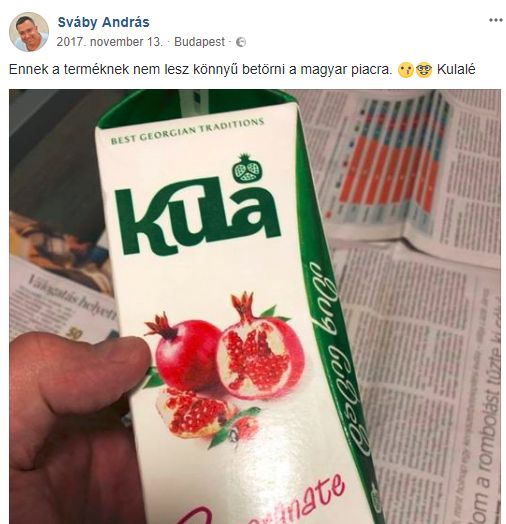Open the post options three-dot menu

496,20
